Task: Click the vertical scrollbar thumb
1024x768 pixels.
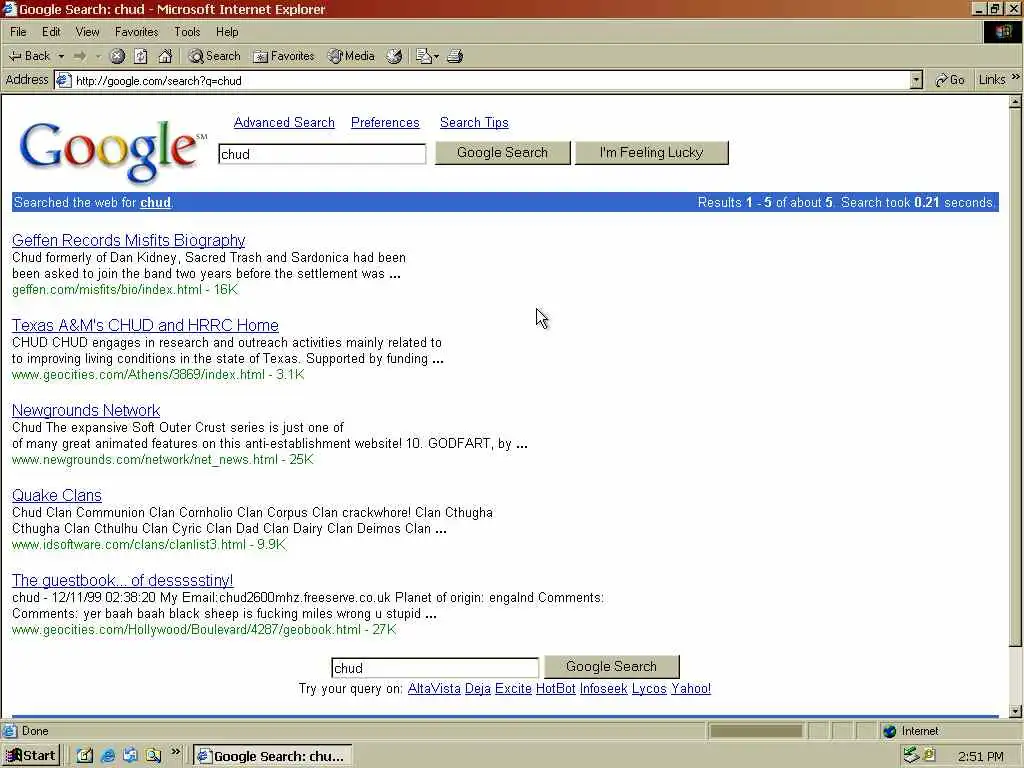Action: click(1016, 377)
